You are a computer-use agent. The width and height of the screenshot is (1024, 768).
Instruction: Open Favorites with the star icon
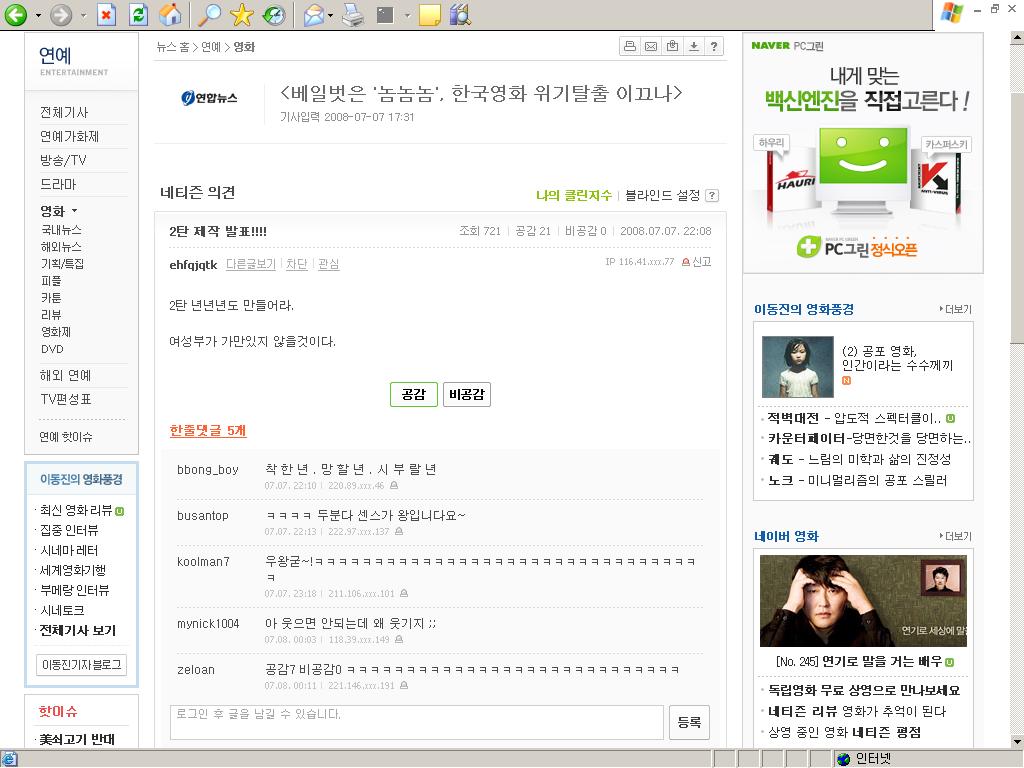tap(242, 14)
